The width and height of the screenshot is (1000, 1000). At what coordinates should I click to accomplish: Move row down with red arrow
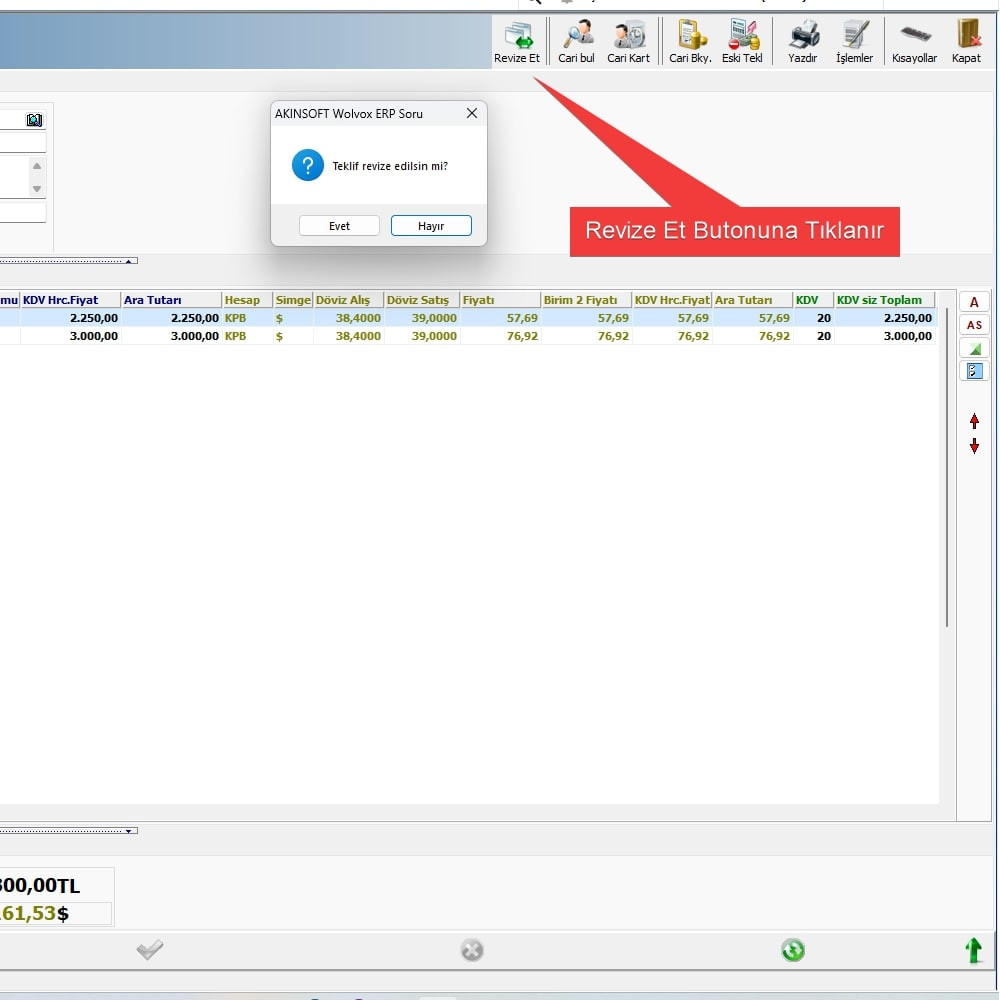click(974, 447)
